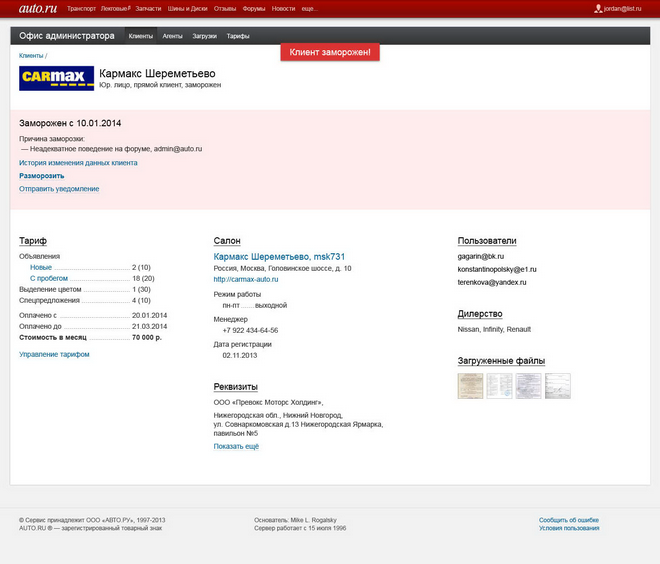Open Условия пользования footer link
Screen dimensions: 660x564
click(569, 528)
